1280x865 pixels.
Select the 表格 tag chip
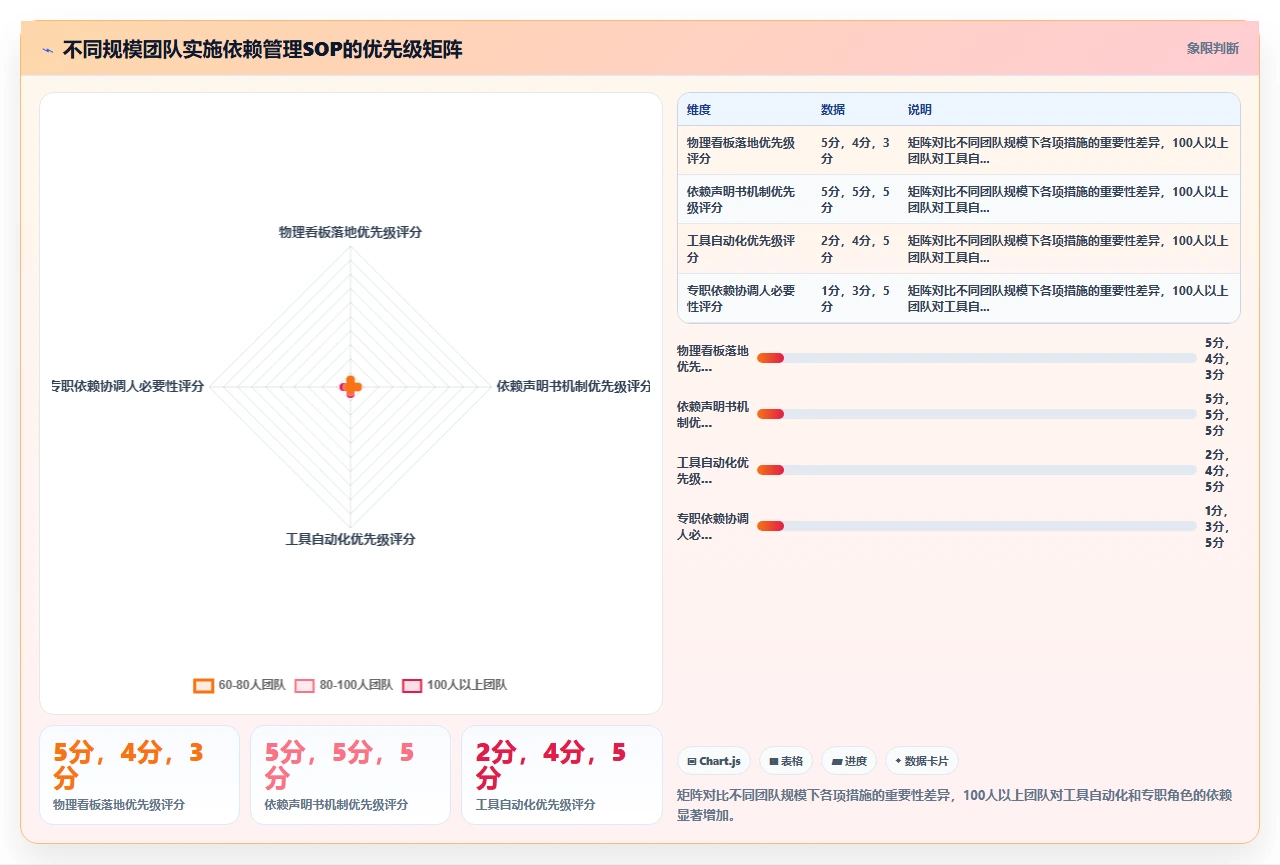point(786,761)
